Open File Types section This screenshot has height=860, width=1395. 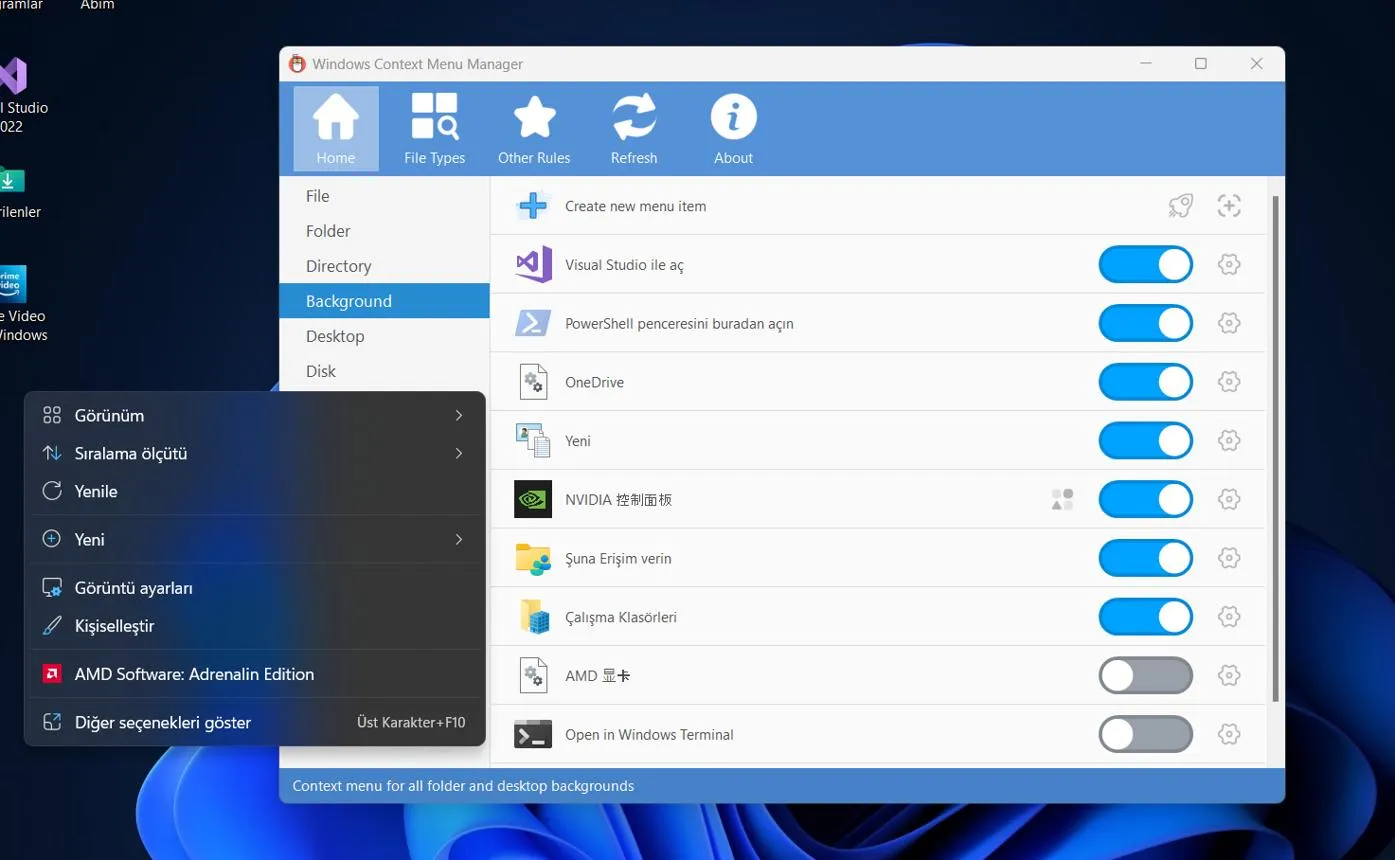pos(434,129)
